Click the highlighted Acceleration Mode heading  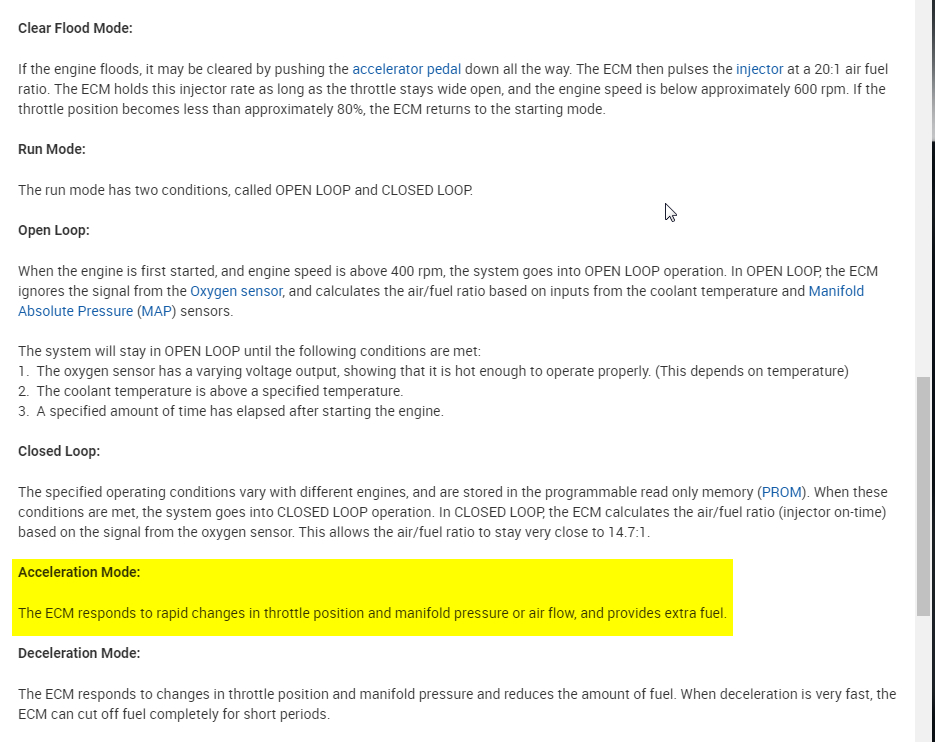click(x=79, y=572)
